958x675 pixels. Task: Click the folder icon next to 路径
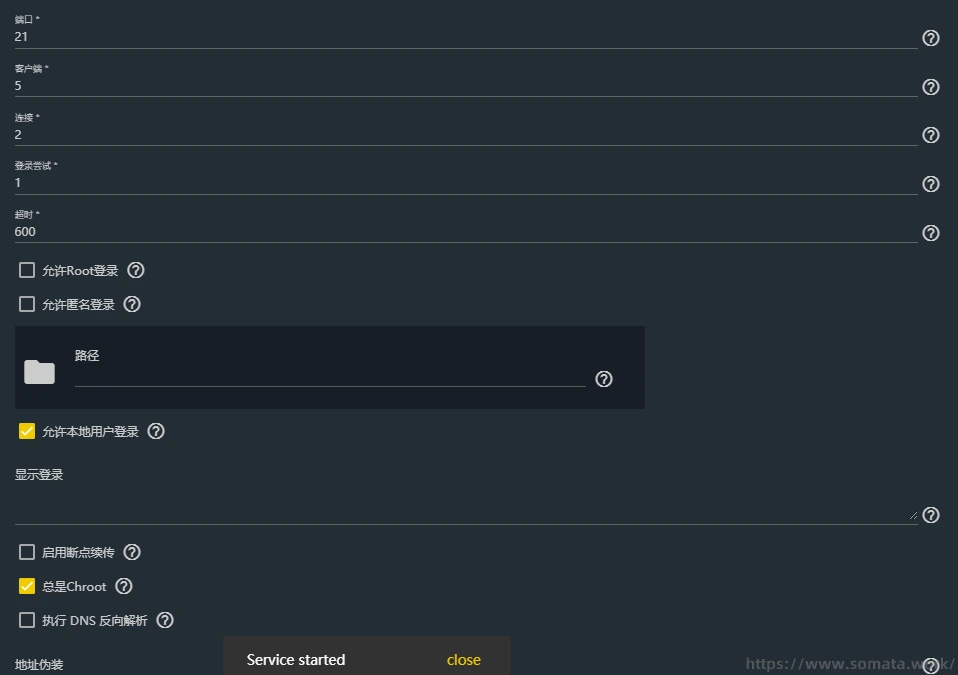(40, 372)
